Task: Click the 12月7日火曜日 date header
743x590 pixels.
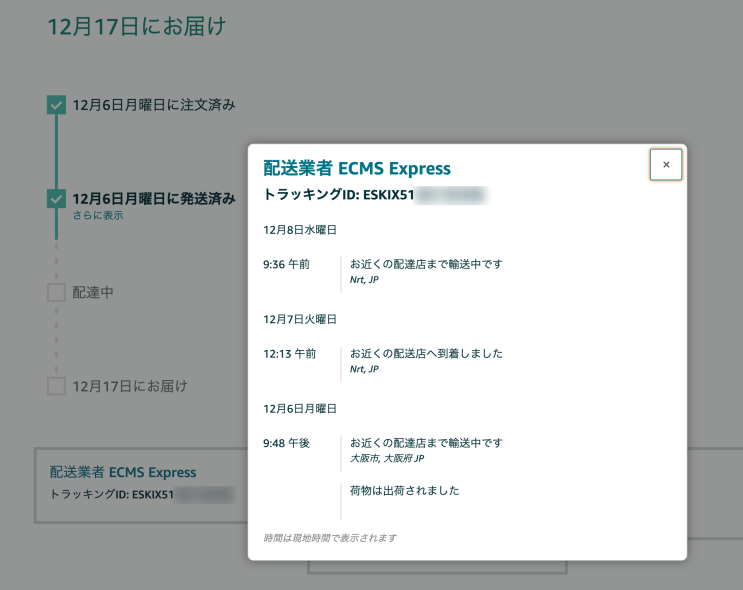Action: [300, 319]
